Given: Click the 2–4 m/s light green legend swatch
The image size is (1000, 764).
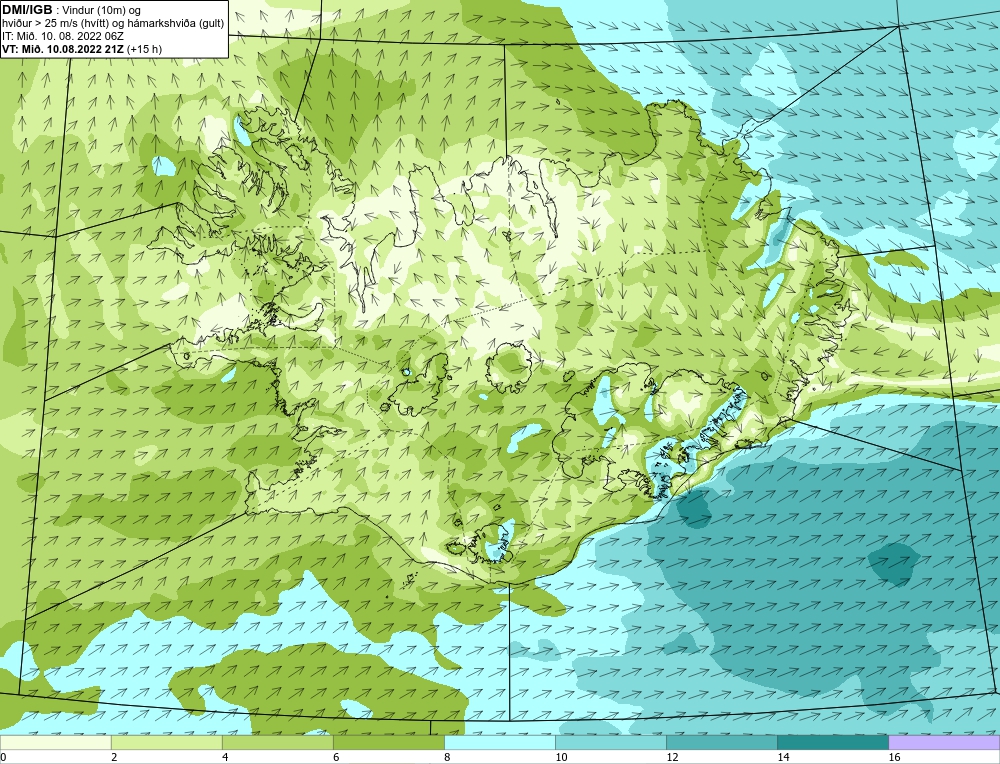Looking at the screenshot, I should point(166,742).
